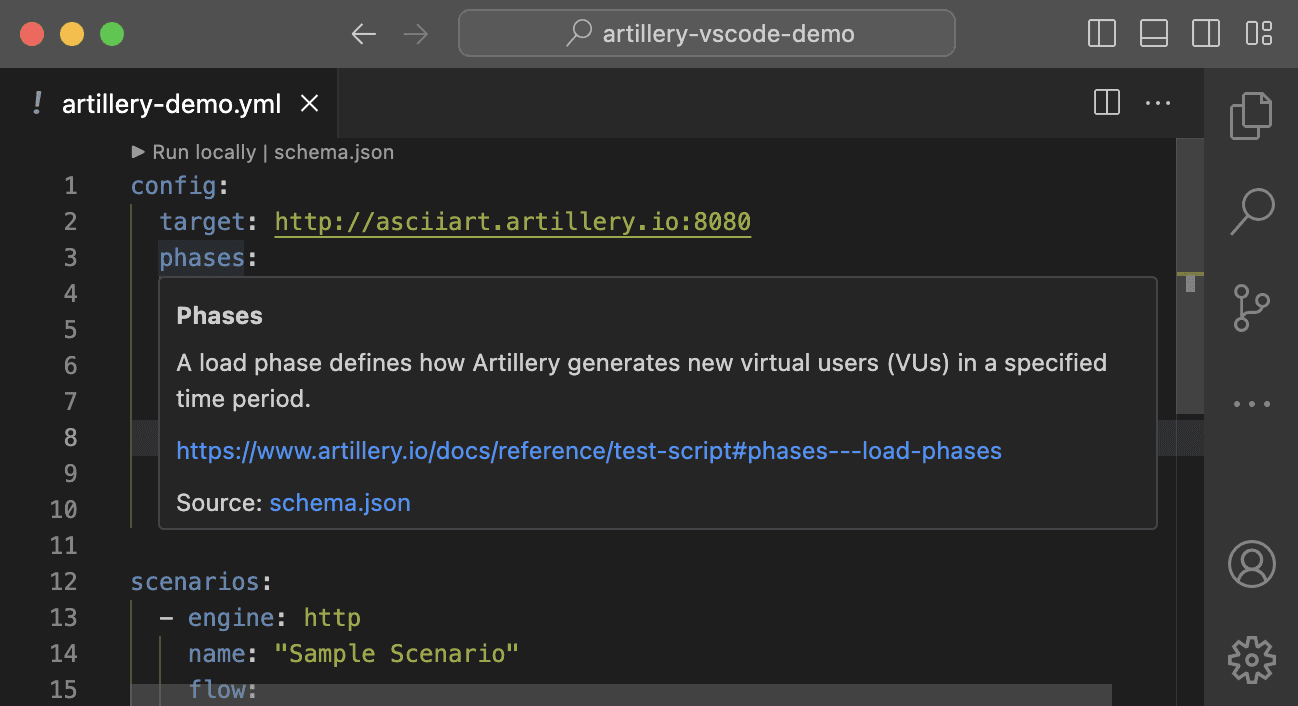Open editor More Actions ellipsis menu
Image resolution: width=1298 pixels, height=706 pixels.
[x=1158, y=103]
